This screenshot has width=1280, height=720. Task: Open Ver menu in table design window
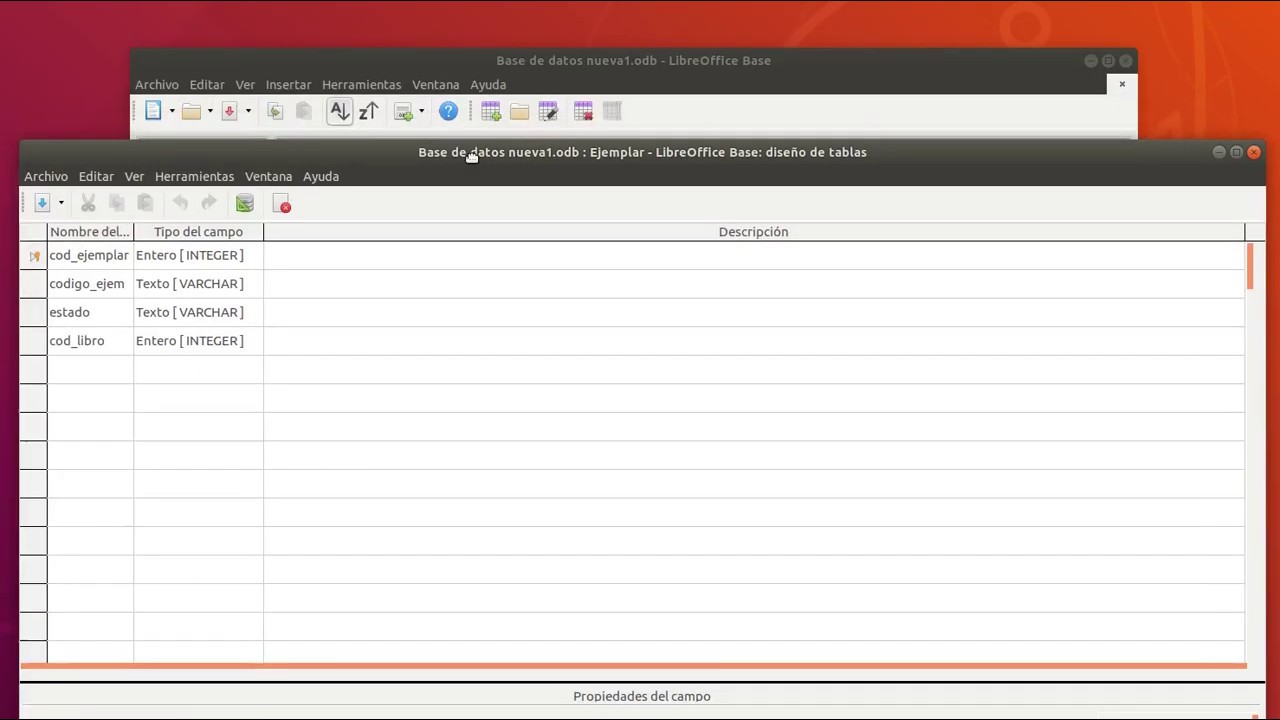tap(134, 176)
